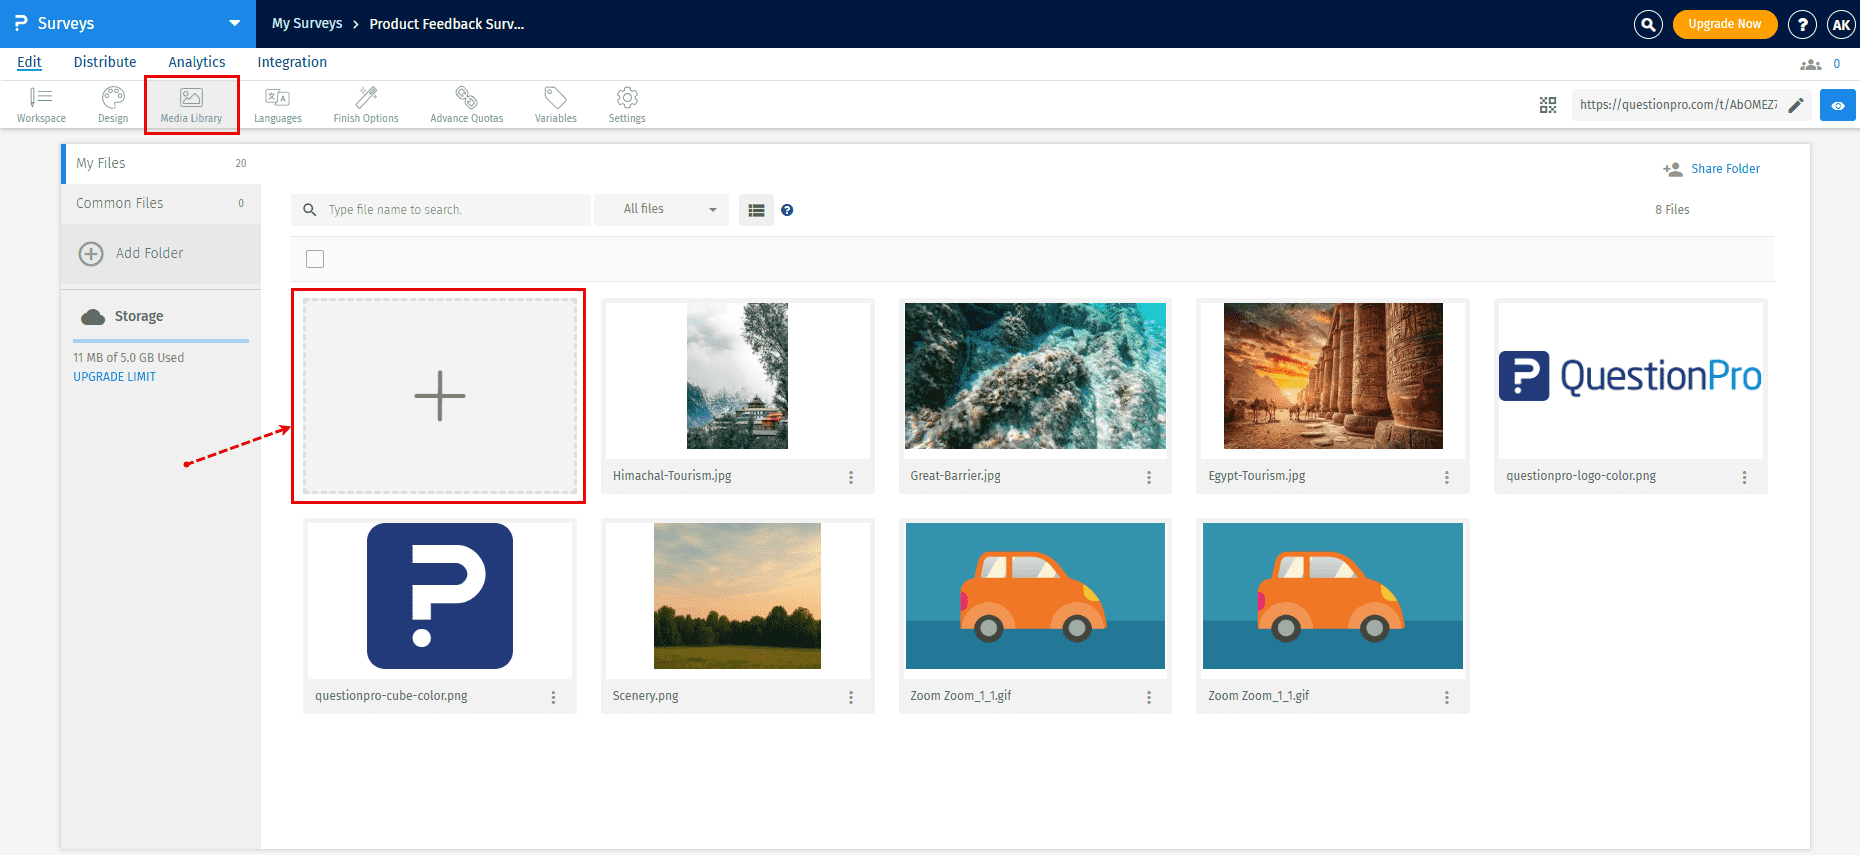Click the upload new file plus tile
1860x855 pixels.
(440, 396)
